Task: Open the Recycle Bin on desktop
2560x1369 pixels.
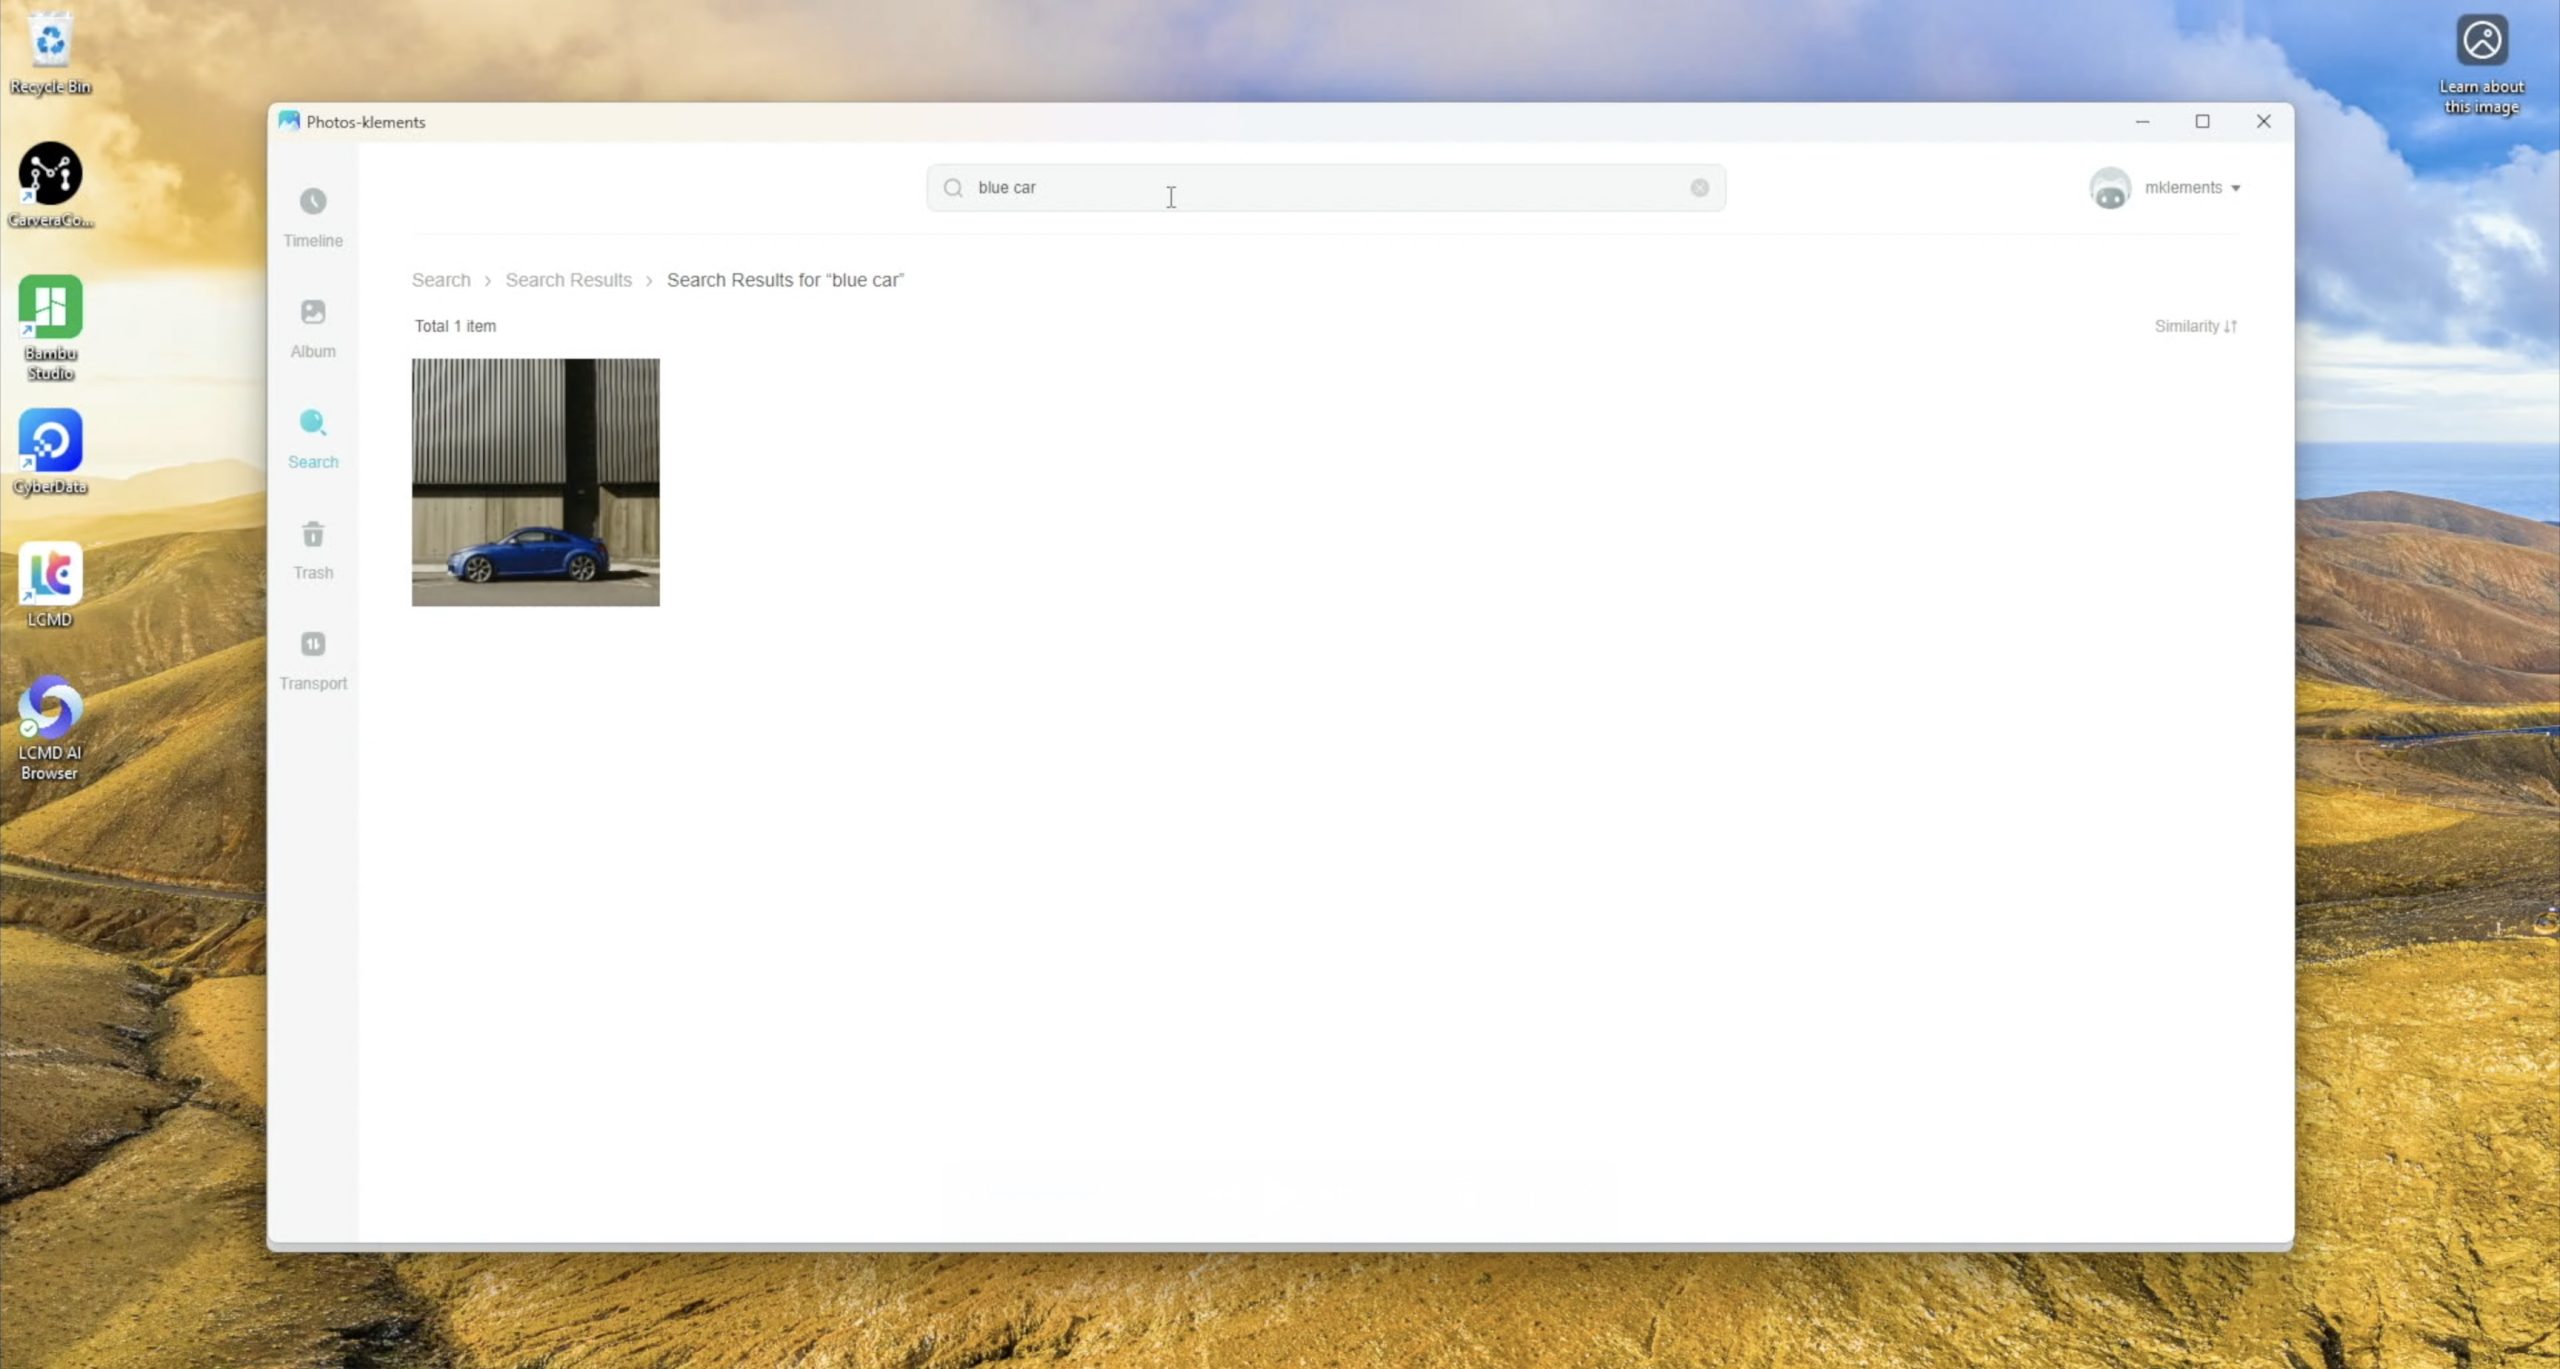Action: point(50,52)
